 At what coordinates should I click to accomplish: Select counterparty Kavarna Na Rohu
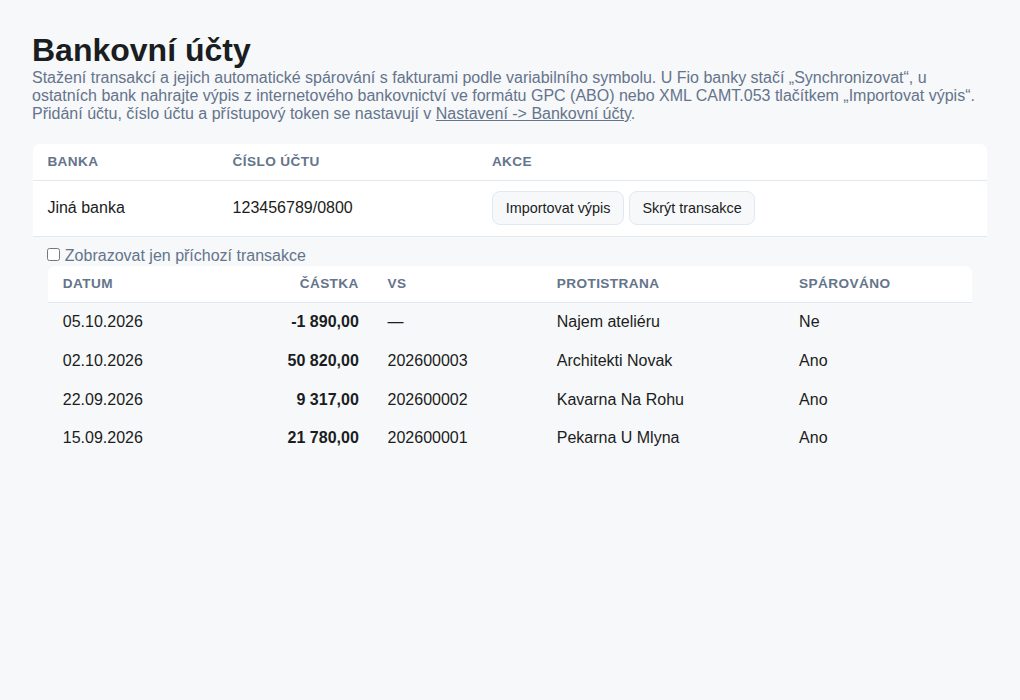[621, 399]
